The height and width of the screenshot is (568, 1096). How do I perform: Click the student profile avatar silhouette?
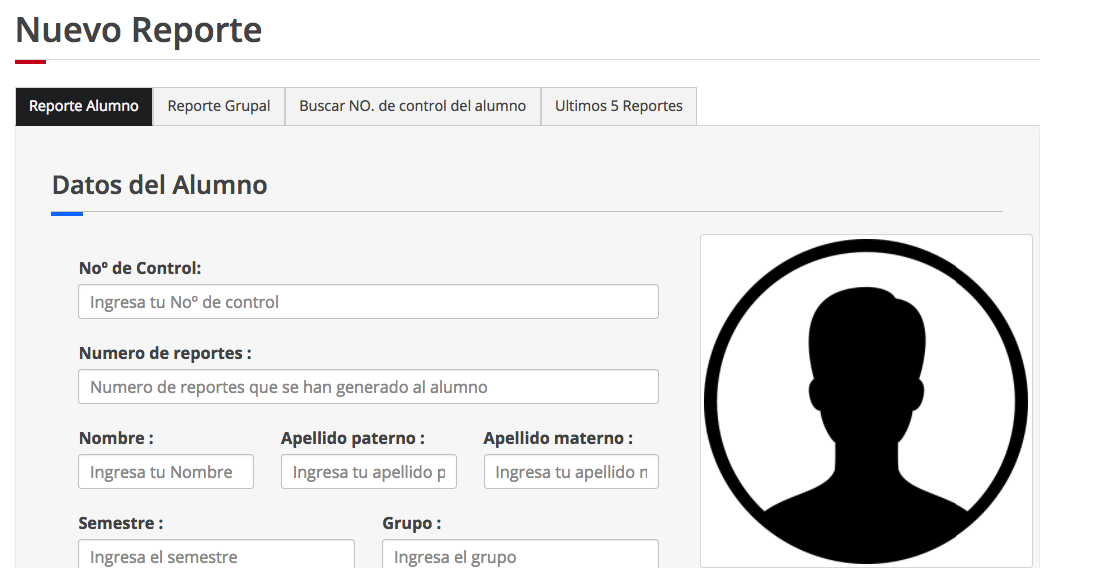coord(865,400)
